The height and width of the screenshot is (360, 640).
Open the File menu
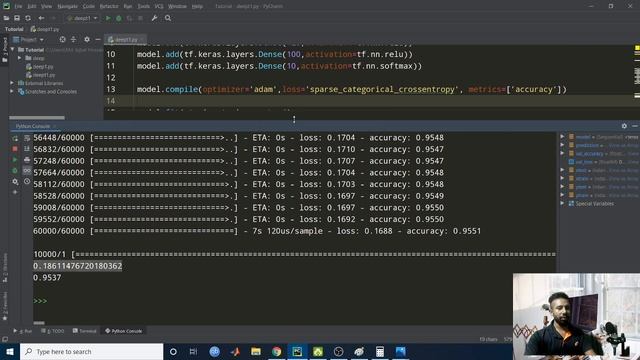[x=18, y=7]
